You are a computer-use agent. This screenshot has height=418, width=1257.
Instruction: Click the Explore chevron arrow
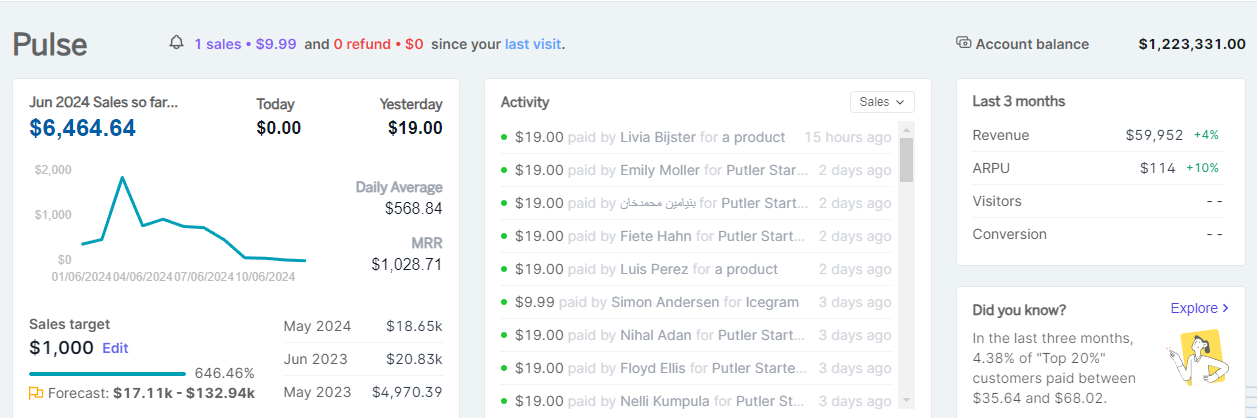tap(1226, 309)
